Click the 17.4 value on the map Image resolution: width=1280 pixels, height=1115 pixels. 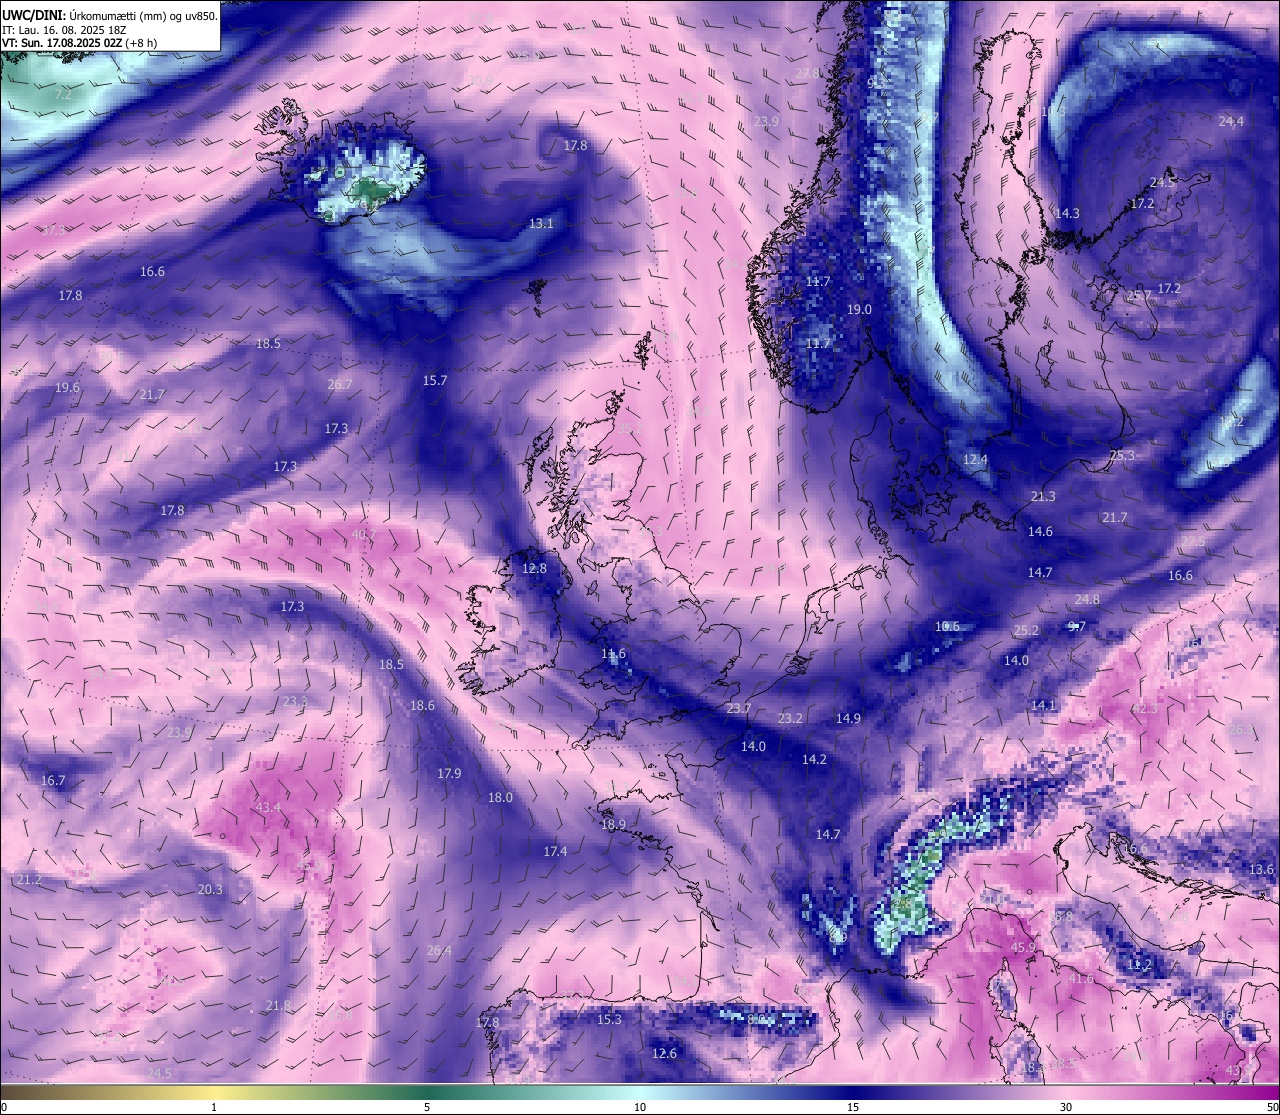tap(555, 852)
